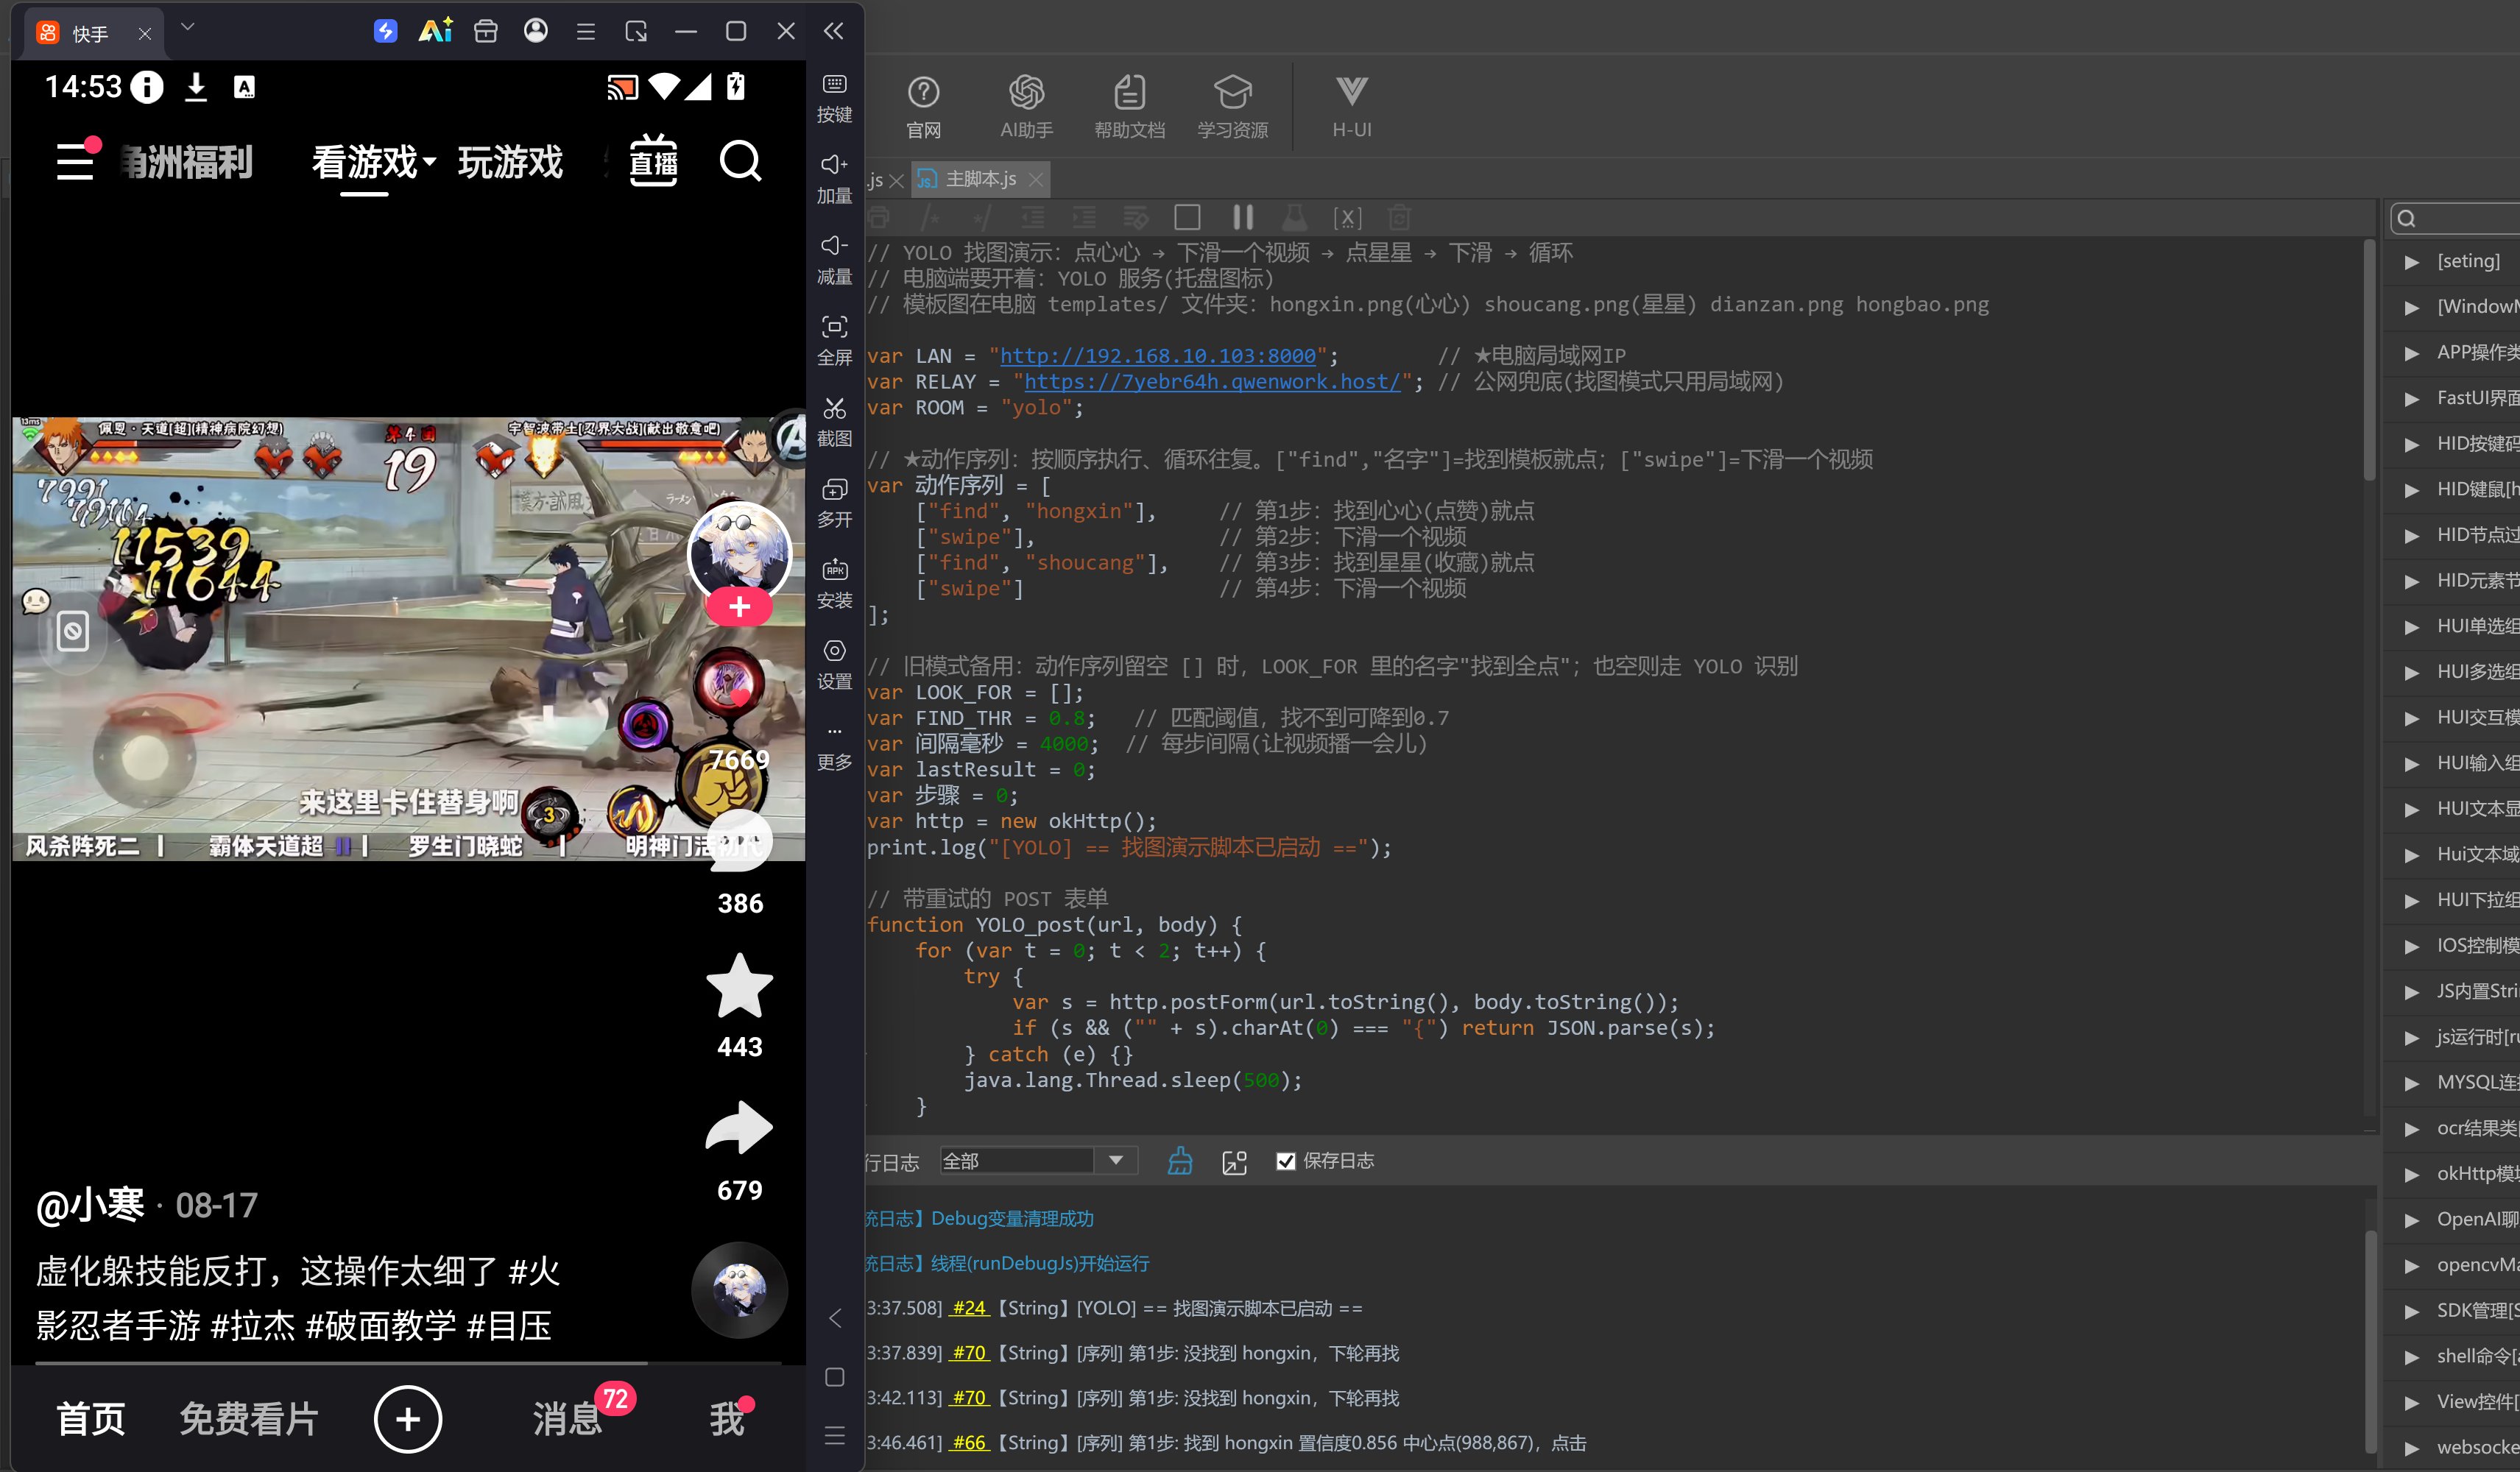The height and width of the screenshot is (1472, 2520).
Task: Click the Android home square in emulator sidebar
Action: click(834, 1377)
